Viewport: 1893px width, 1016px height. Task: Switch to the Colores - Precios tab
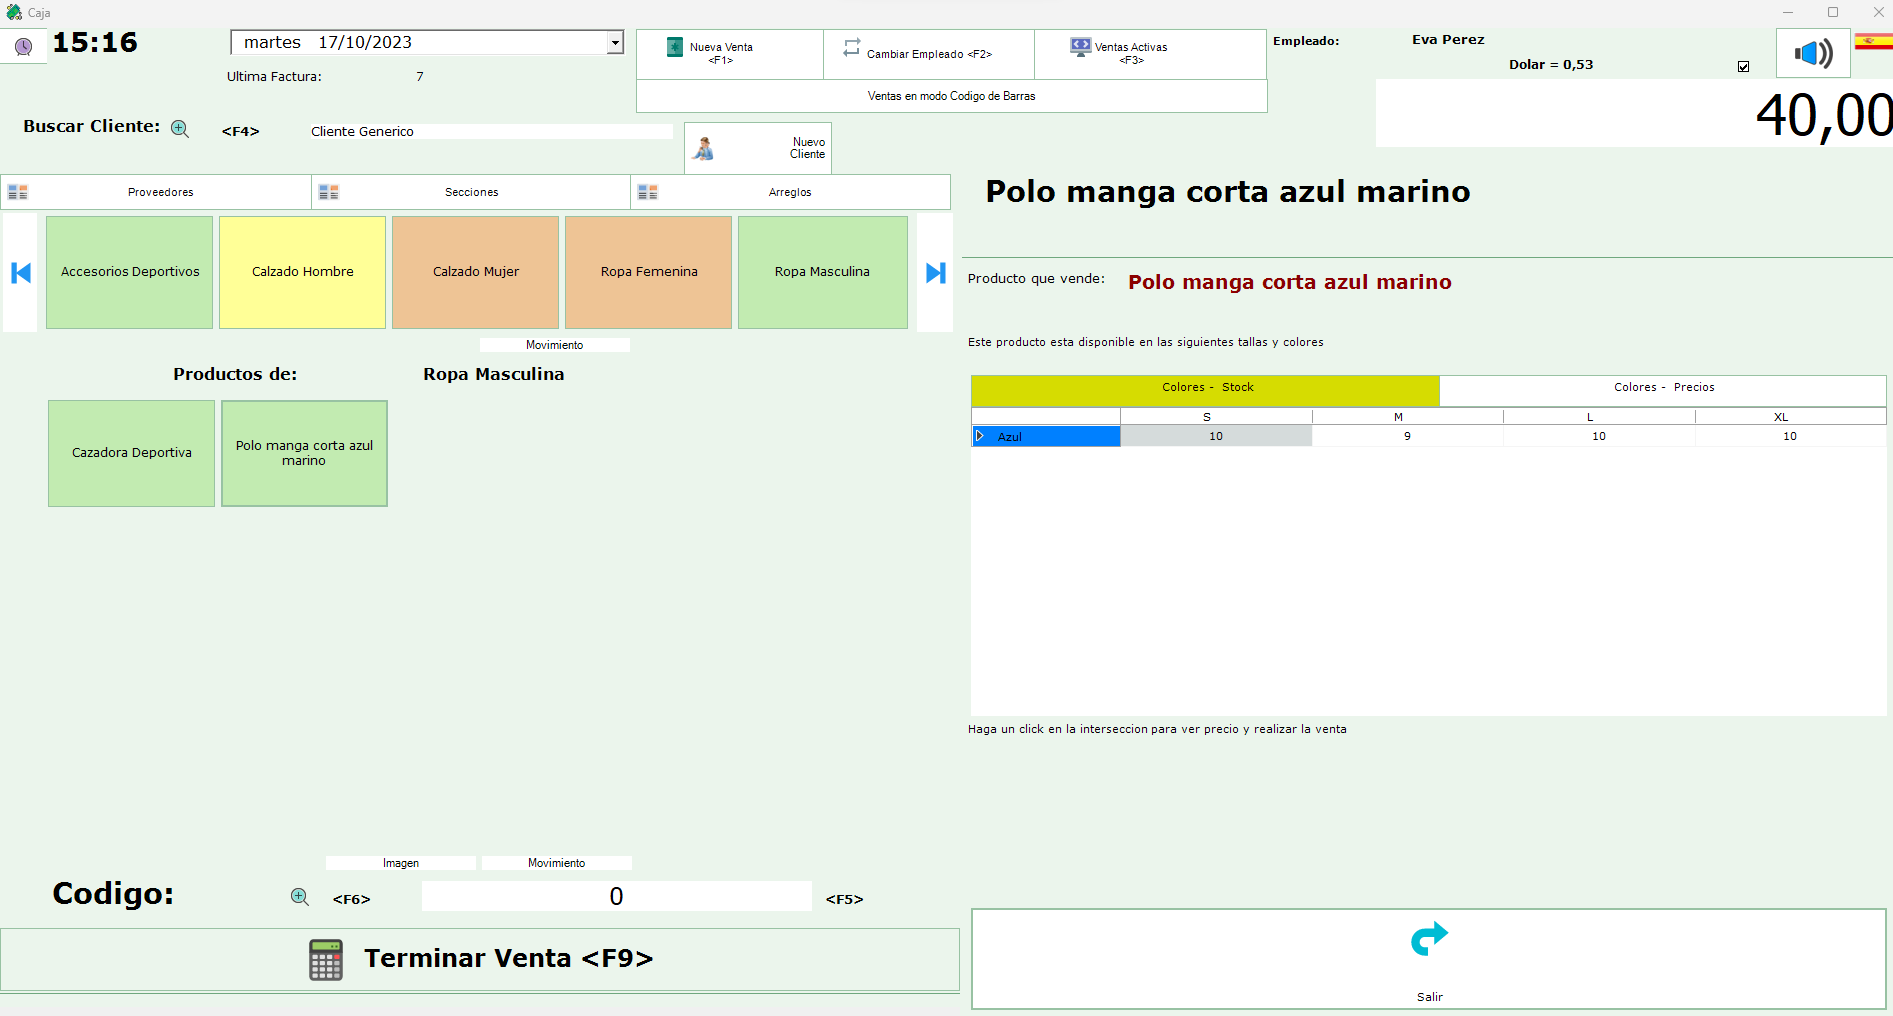[1662, 388]
